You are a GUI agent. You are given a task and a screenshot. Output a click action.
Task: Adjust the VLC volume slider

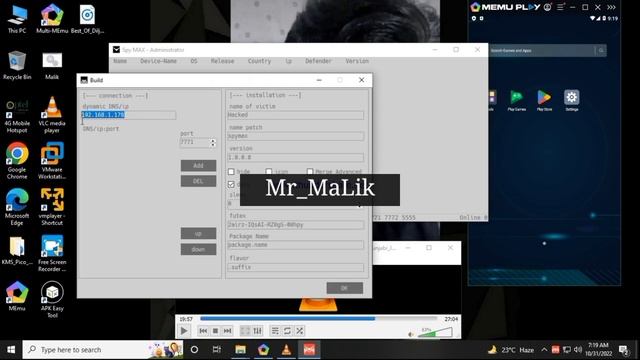(x=435, y=333)
